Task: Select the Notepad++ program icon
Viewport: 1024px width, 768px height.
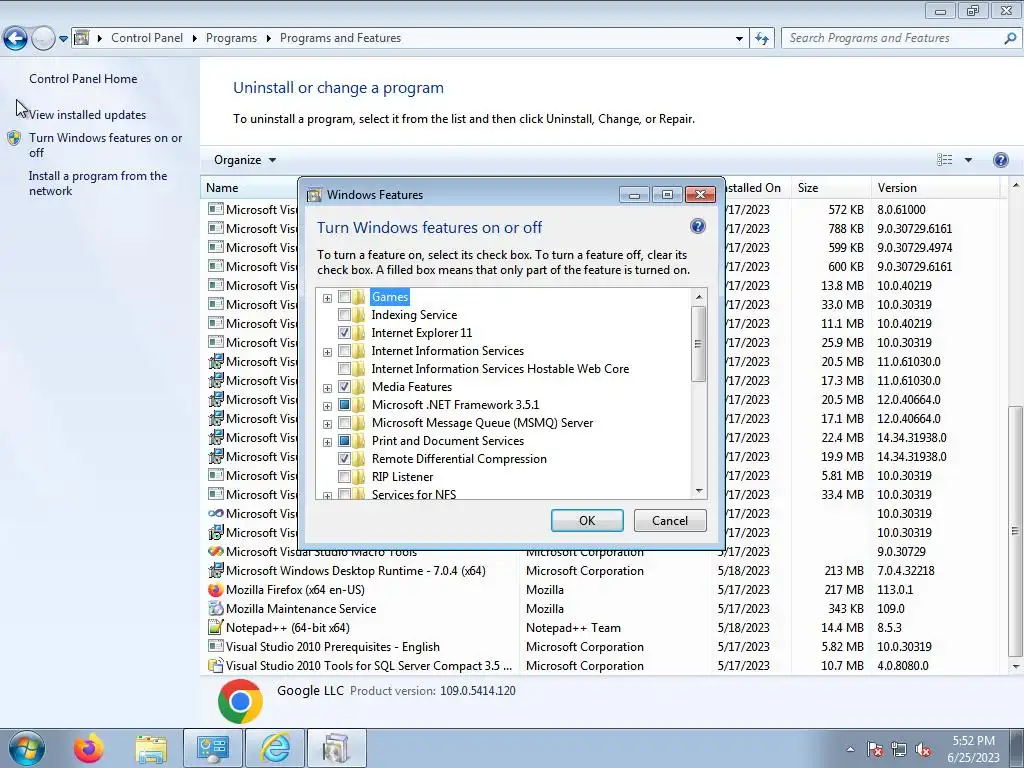Action: coord(216,628)
